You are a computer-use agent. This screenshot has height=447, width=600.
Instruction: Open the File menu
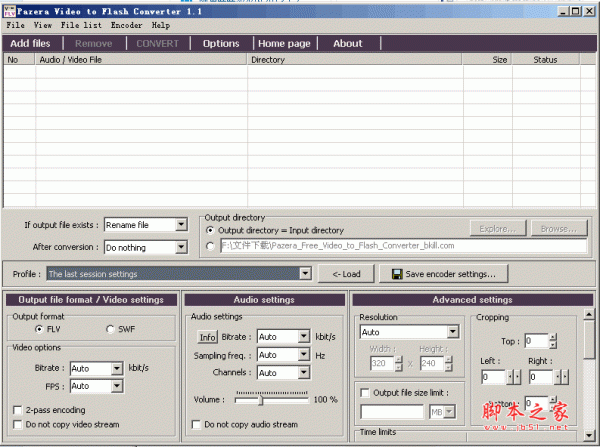coord(16,25)
